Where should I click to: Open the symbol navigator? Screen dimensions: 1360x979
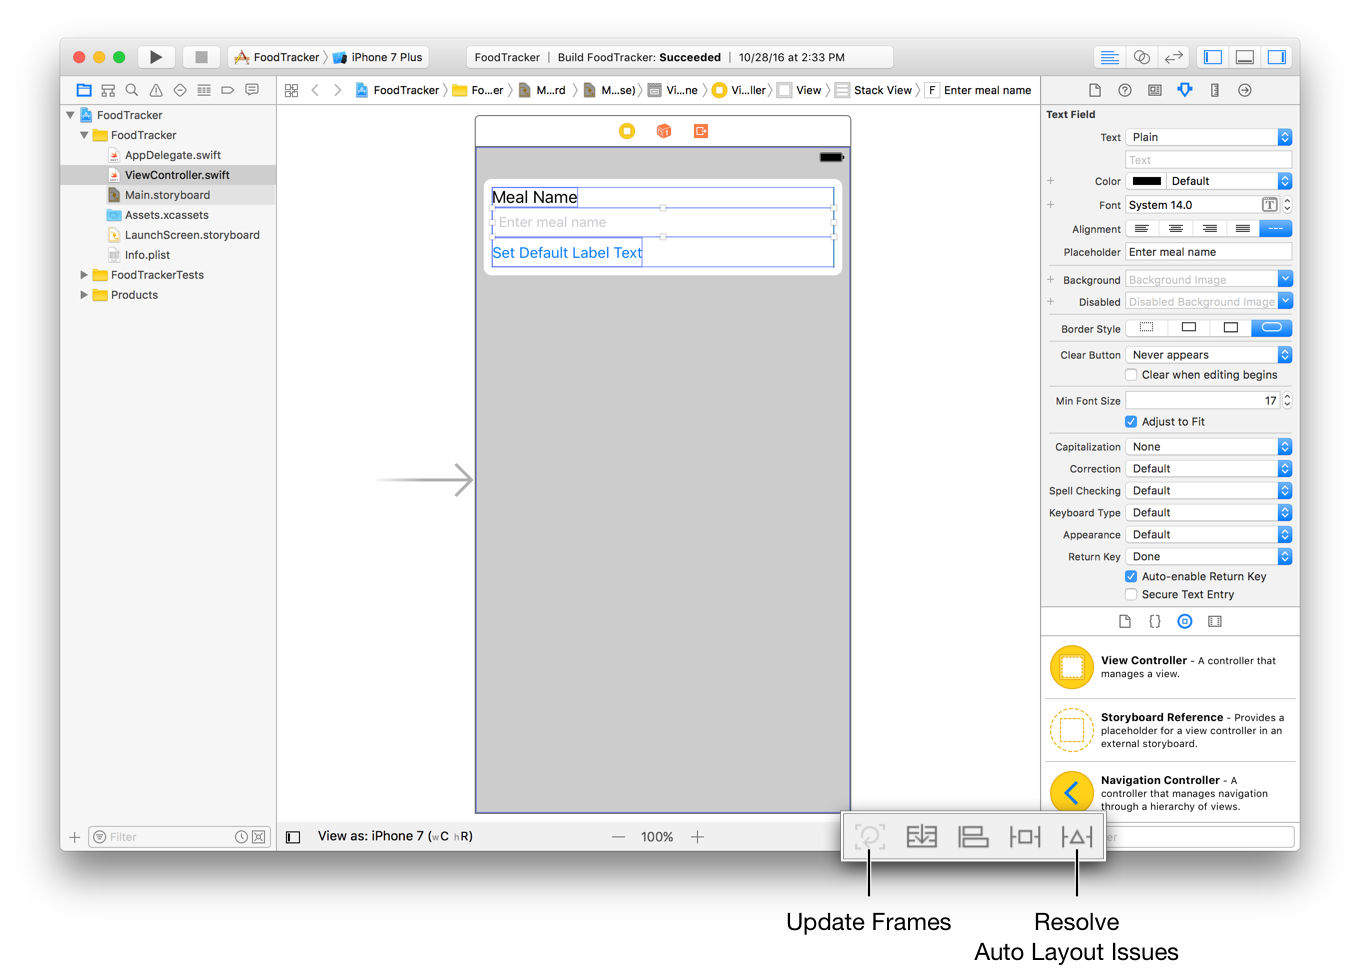coord(108,90)
